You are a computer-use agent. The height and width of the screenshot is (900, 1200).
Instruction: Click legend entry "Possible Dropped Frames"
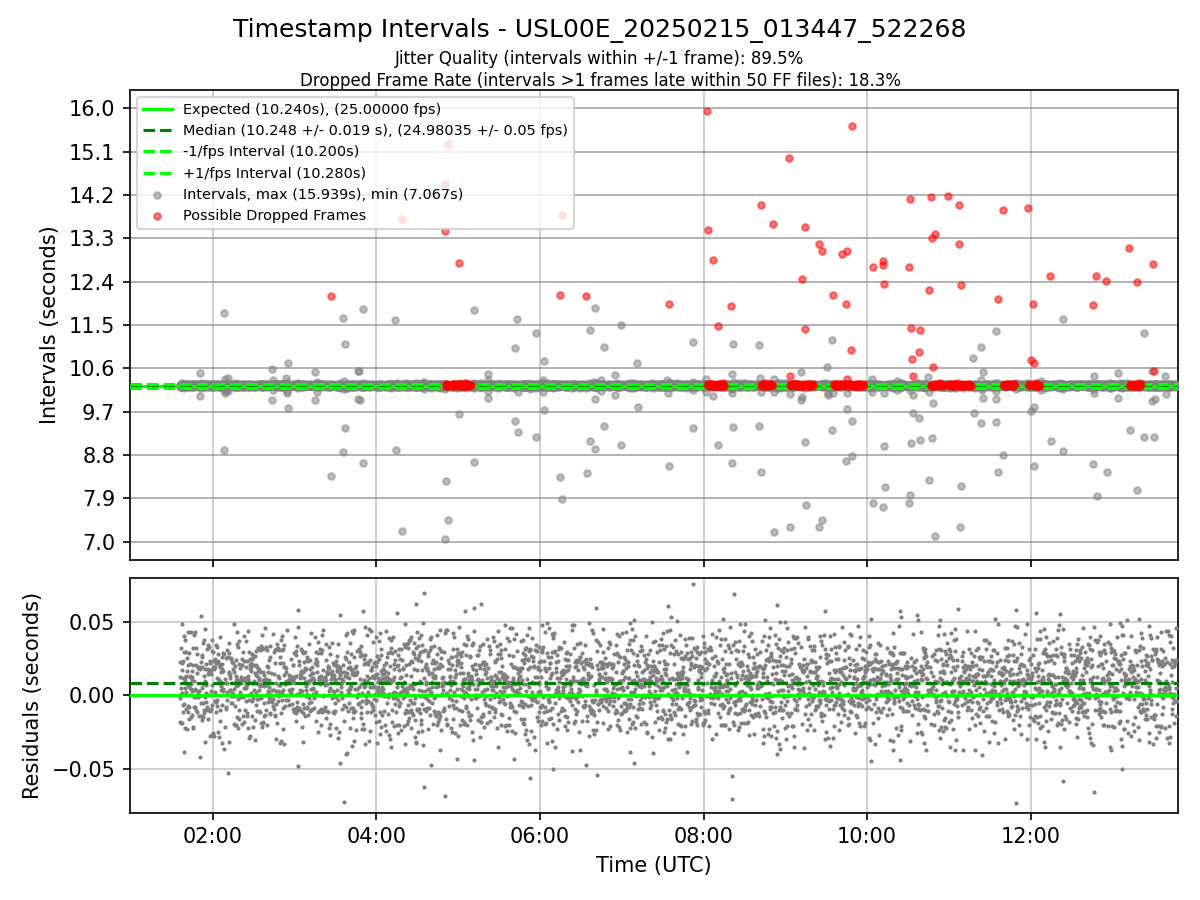(274, 215)
